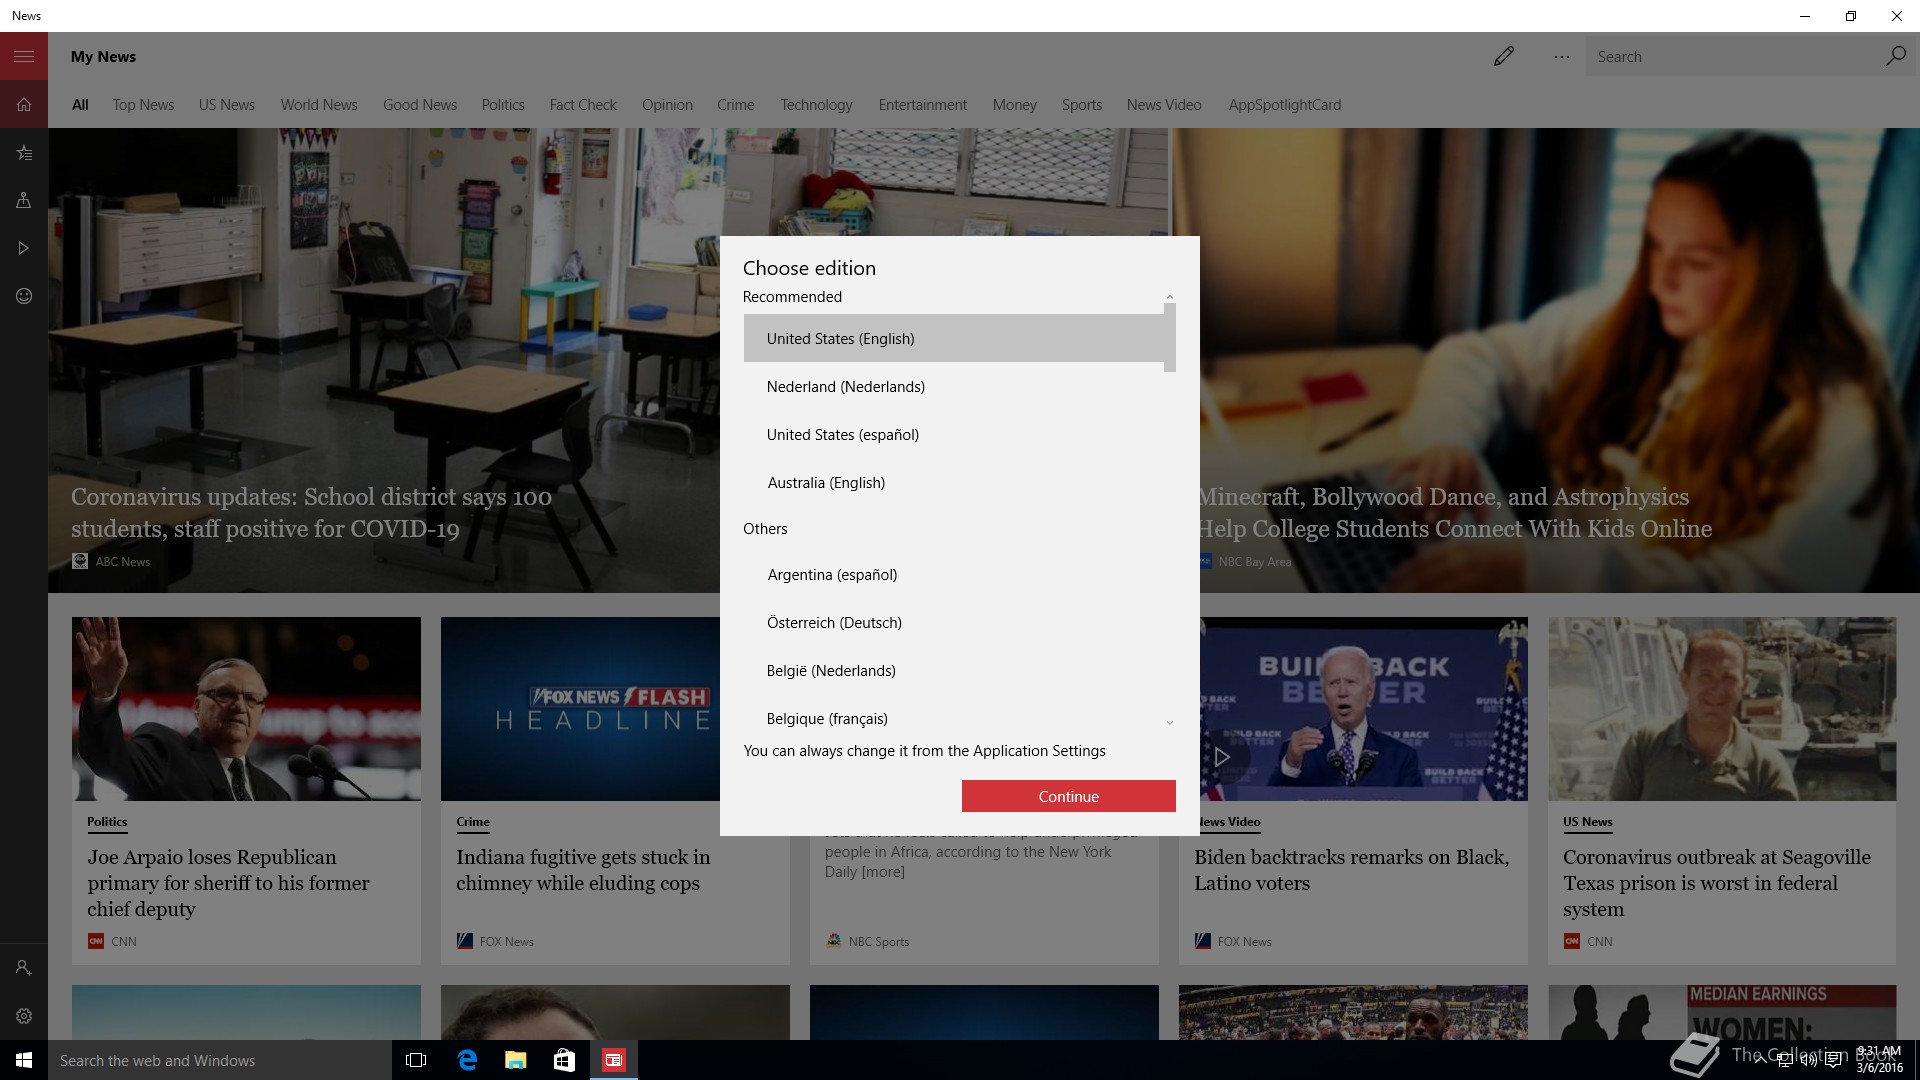This screenshot has width=1920, height=1080.
Task: Select Österreich (Deutsch) edition
Action: coord(953,623)
